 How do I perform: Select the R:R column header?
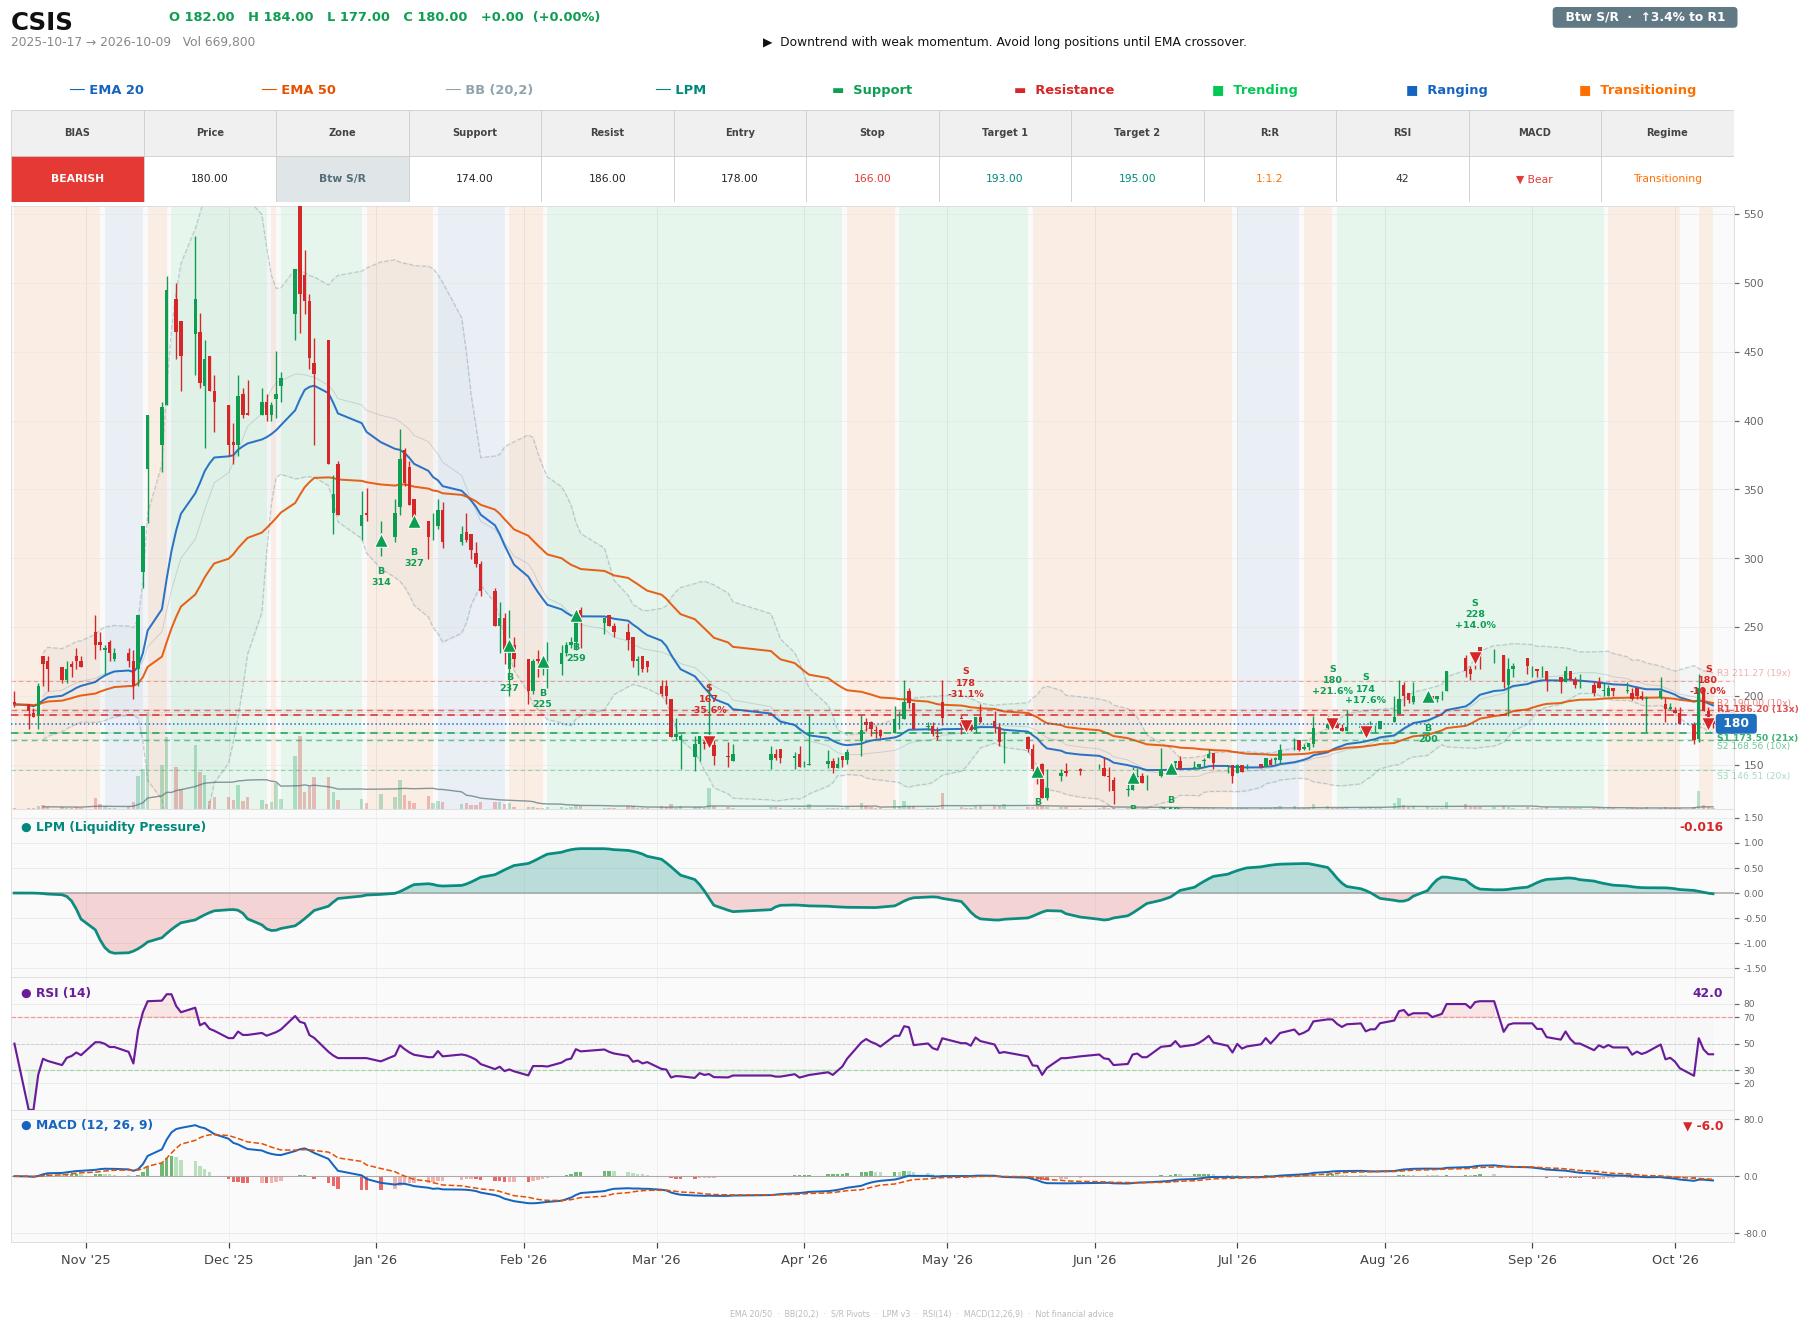tap(1270, 133)
